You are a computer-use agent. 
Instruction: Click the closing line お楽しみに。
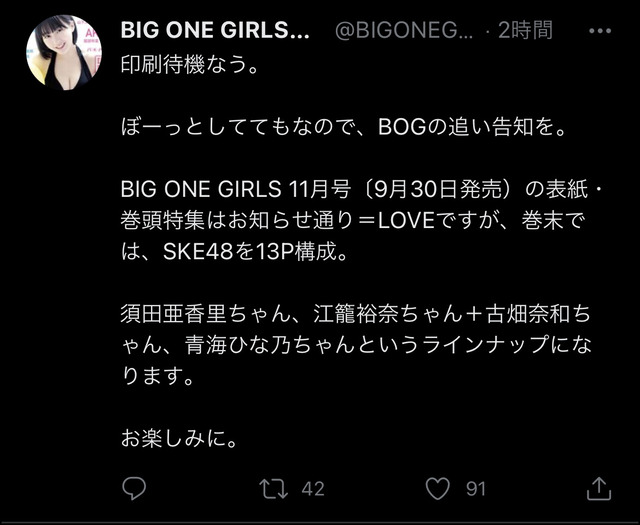[179, 439]
